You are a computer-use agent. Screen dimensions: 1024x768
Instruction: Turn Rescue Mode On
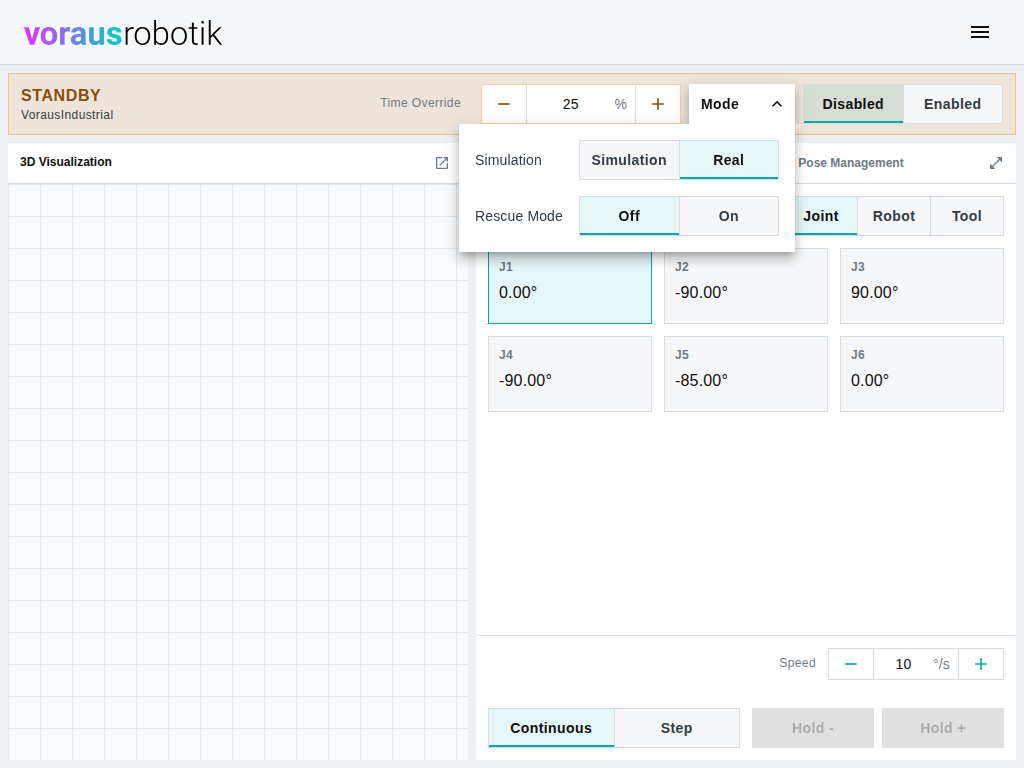pos(729,216)
